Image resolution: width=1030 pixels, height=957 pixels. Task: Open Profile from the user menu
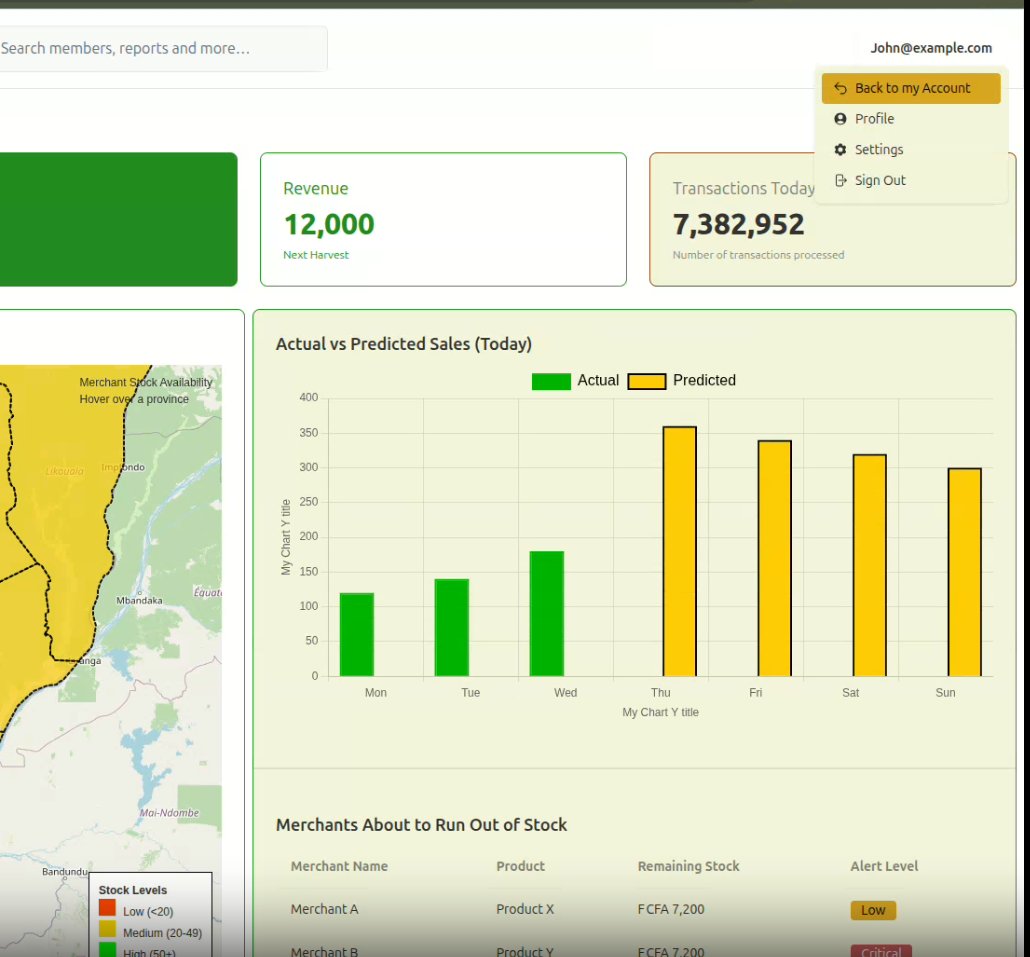click(x=910, y=119)
